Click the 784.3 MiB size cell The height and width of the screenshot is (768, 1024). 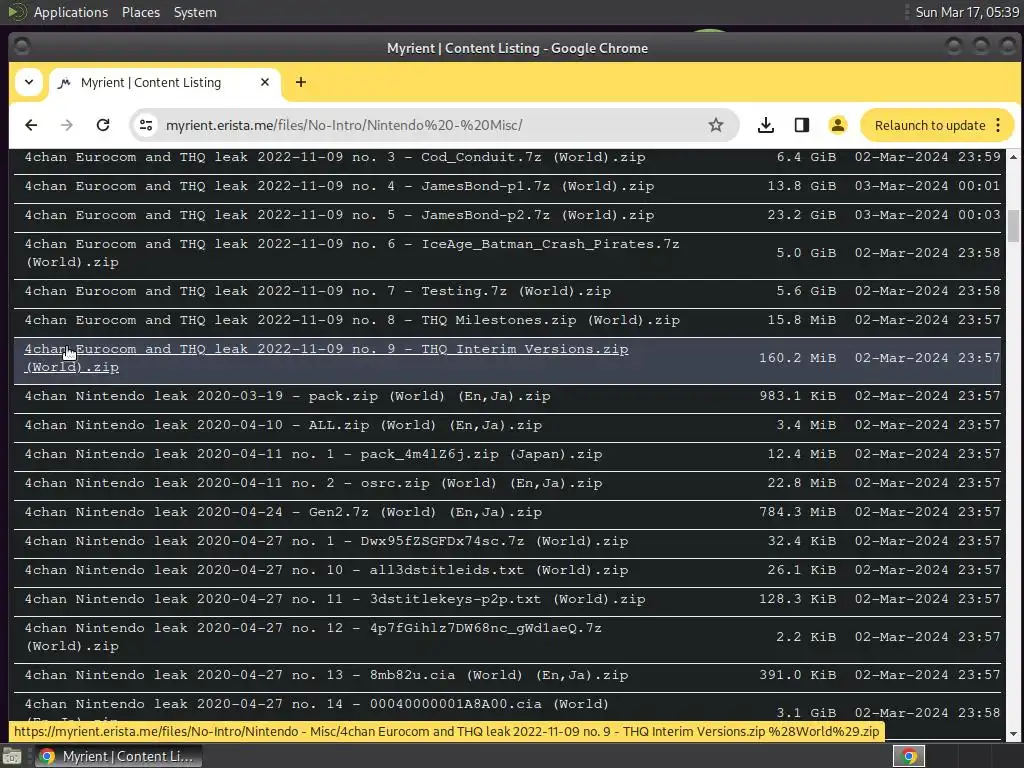pos(797,512)
